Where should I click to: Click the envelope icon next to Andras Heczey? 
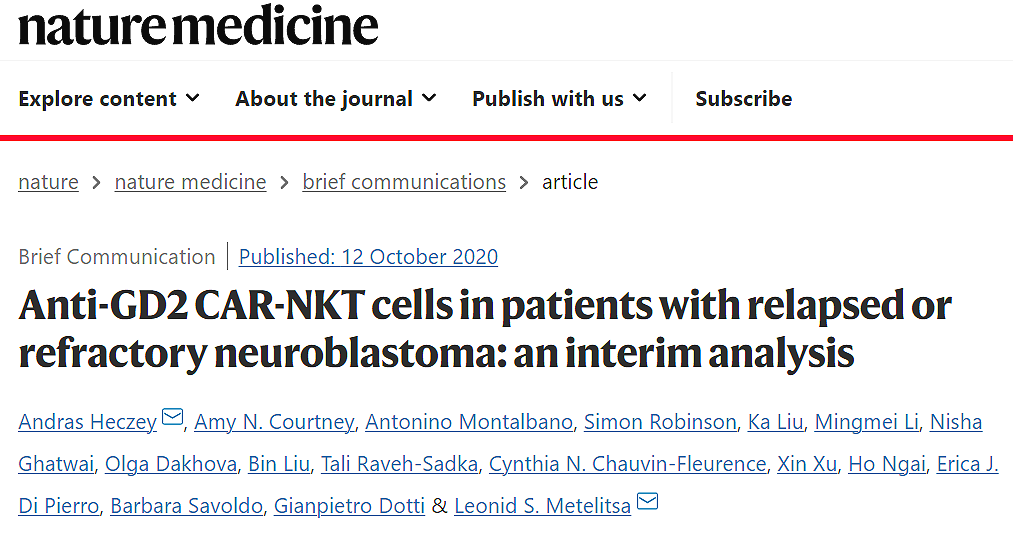pyautogui.click(x=172, y=417)
